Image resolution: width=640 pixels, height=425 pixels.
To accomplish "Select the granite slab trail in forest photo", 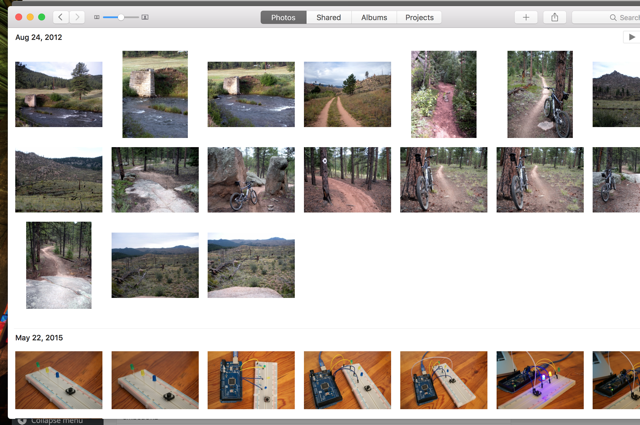I will [155, 180].
